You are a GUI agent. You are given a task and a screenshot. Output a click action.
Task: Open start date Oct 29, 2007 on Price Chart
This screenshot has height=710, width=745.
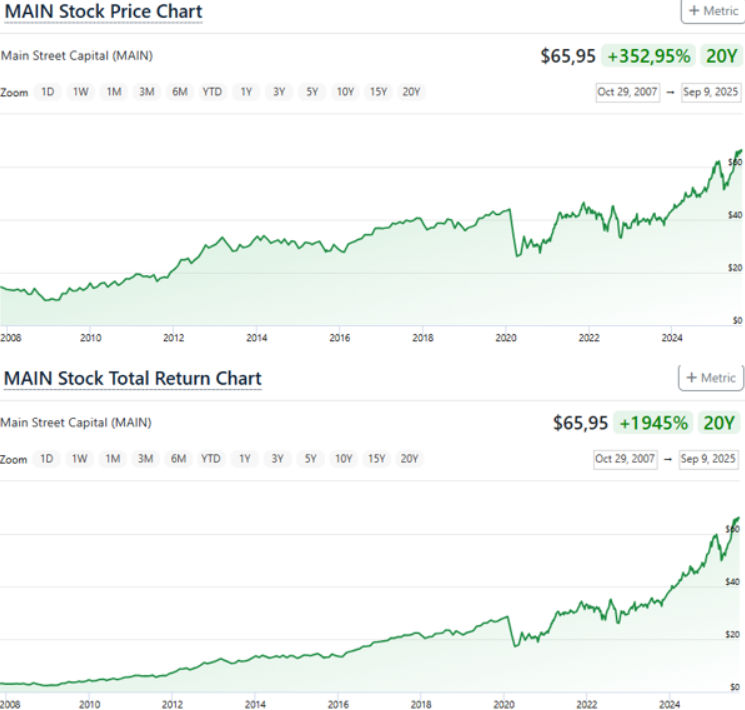(x=627, y=92)
